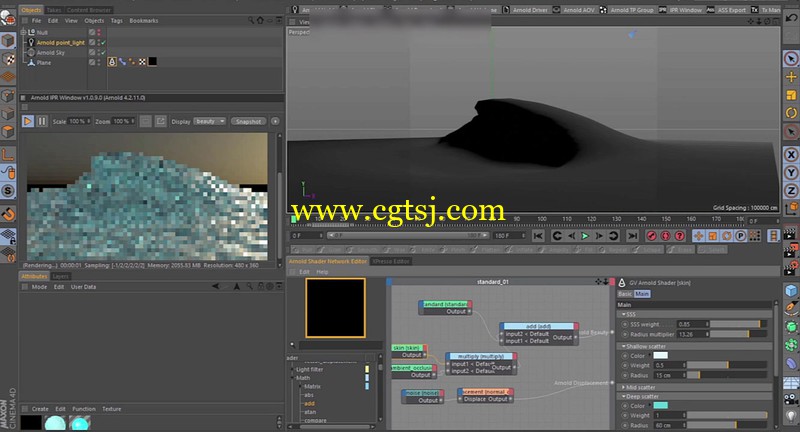Select the Z axis lock icon
Image resolution: width=800 pixels, height=432 pixels.
coord(791,191)
